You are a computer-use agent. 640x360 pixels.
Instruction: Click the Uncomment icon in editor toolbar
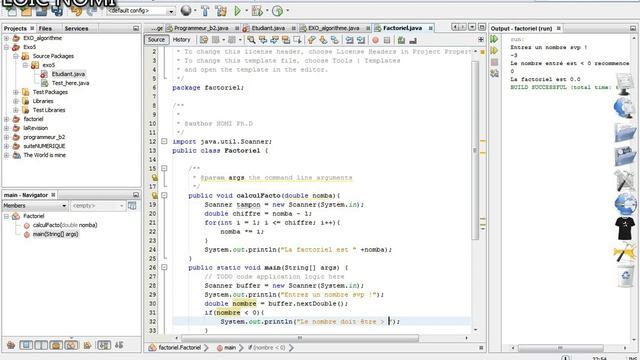click(413, 40)
